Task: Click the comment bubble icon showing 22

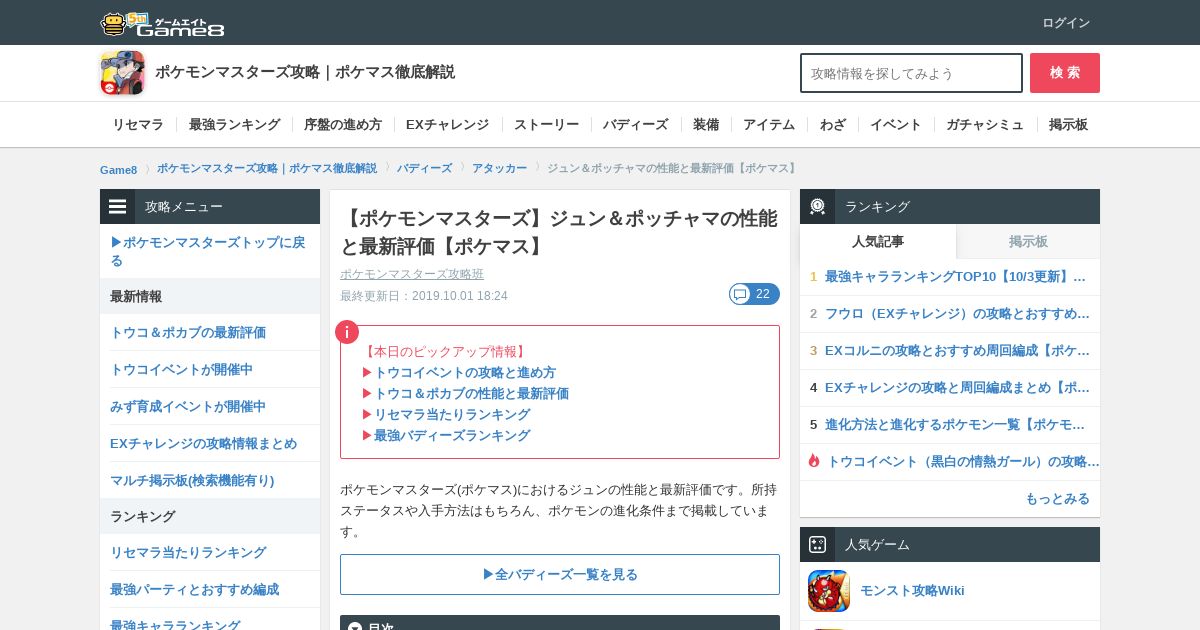Action: (740, 294)
